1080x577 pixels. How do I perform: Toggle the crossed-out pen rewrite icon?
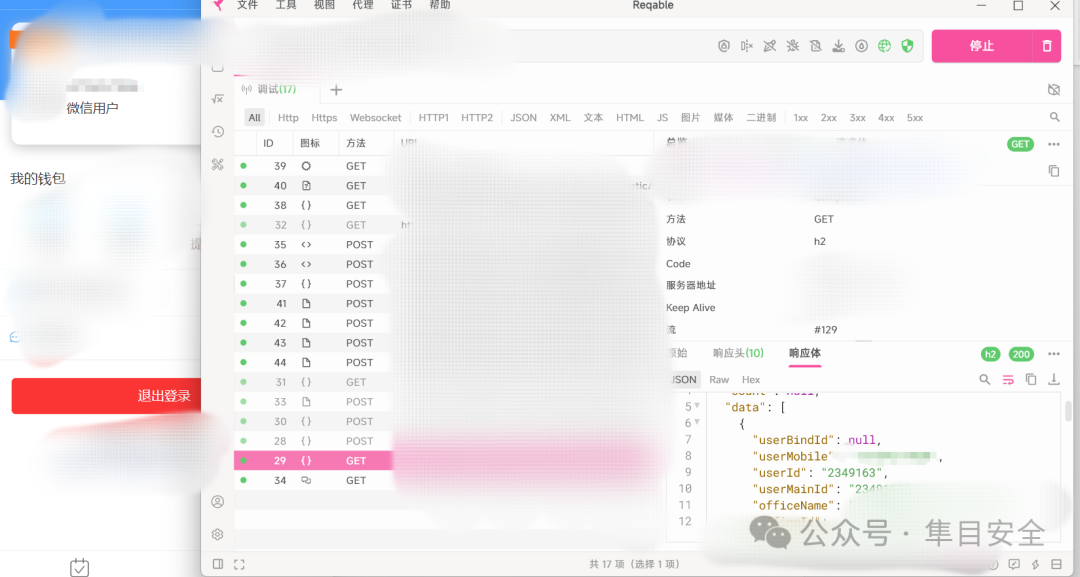[x=770, y=46]
